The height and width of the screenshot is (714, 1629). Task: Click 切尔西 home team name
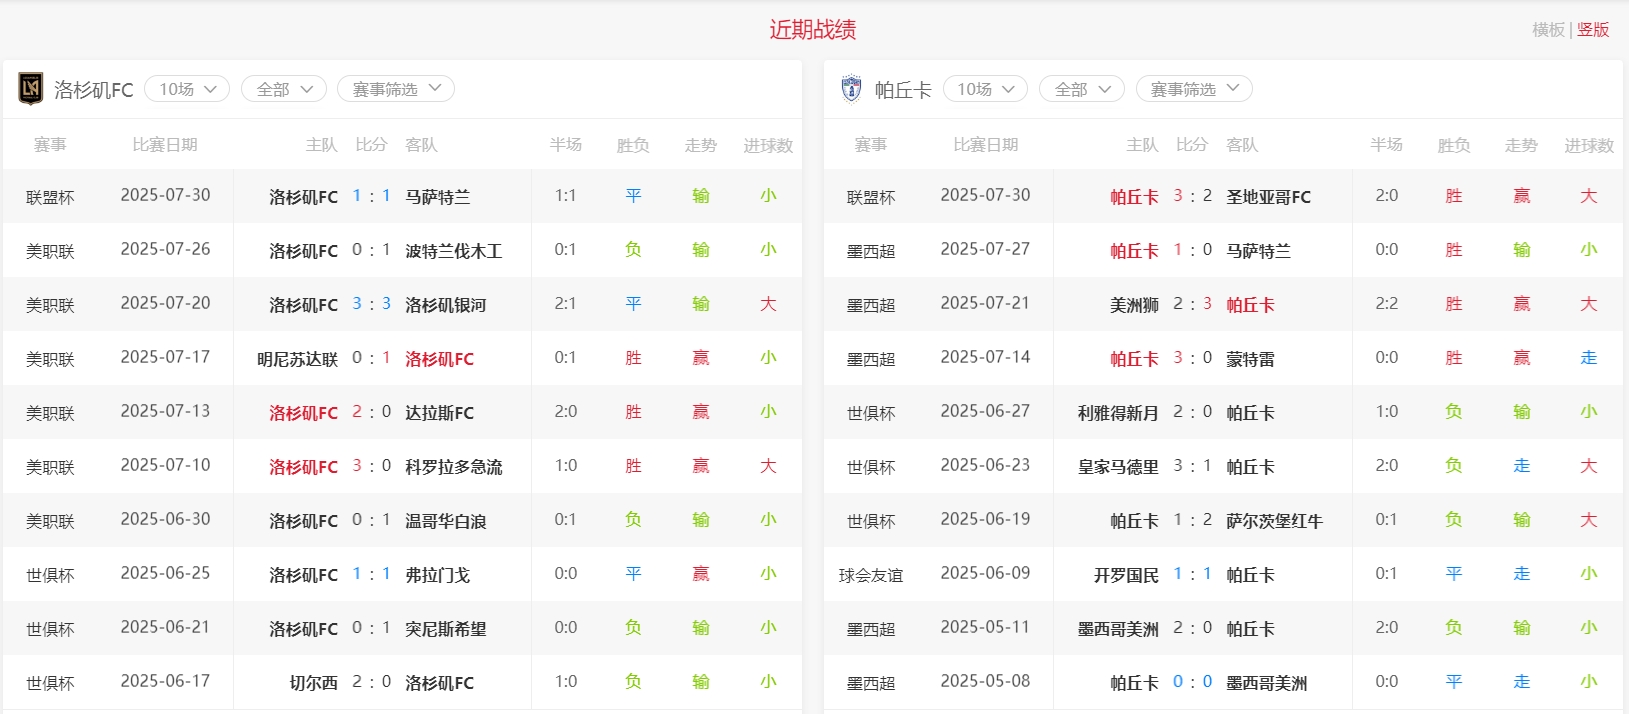click(x=313, y=683)
